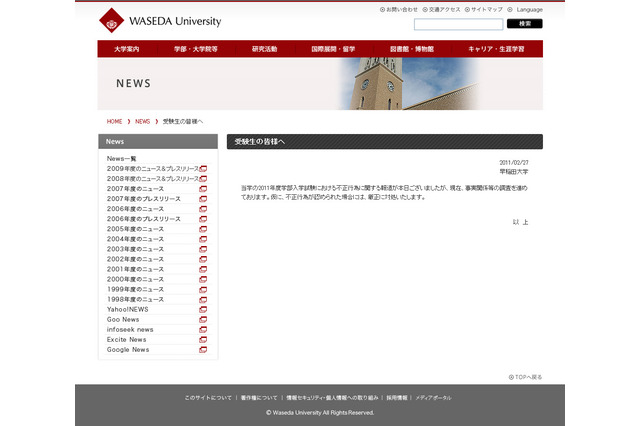
Task: Open the 国際展開・留学 menu
Action: click(333, 49)
